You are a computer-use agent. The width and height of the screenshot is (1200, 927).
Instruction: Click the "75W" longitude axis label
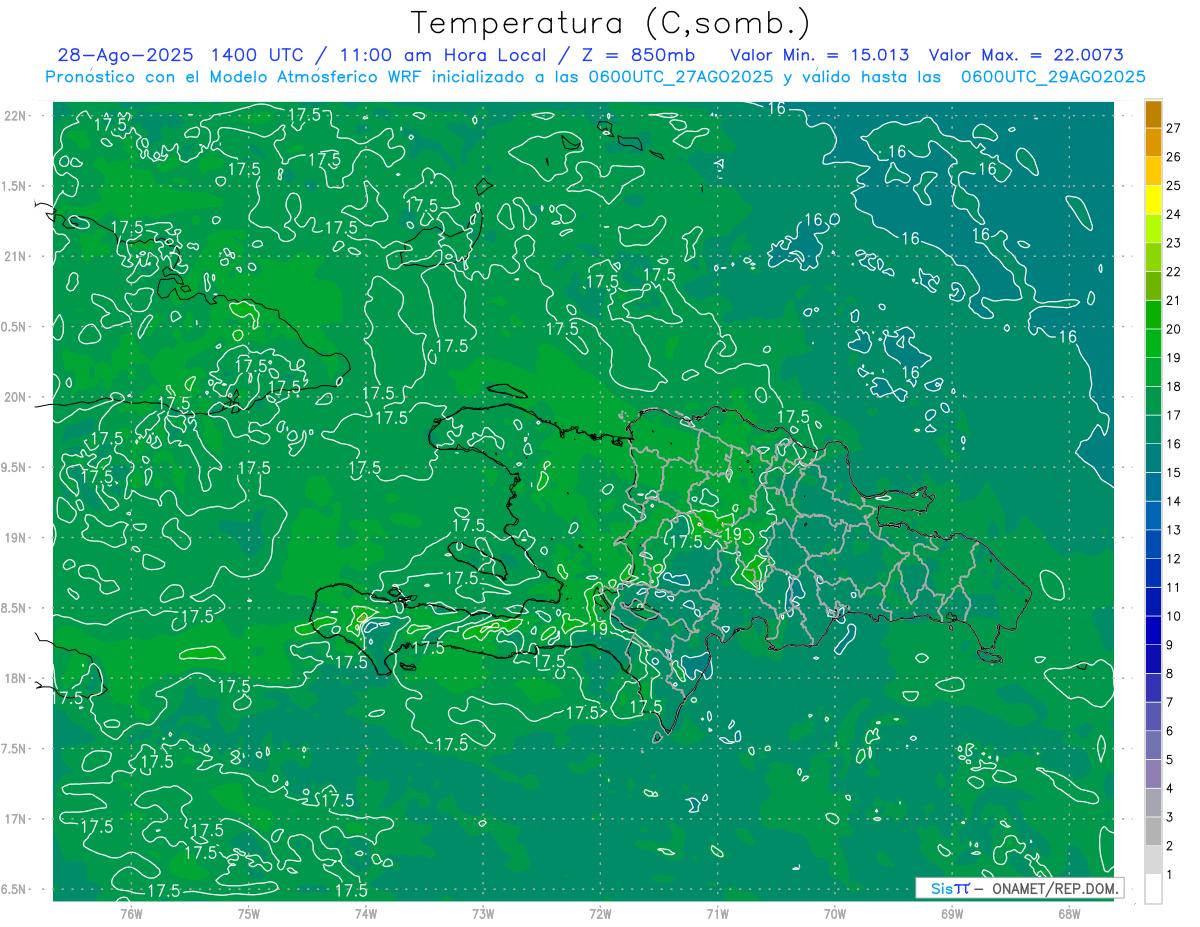click(x=249, y=913)
